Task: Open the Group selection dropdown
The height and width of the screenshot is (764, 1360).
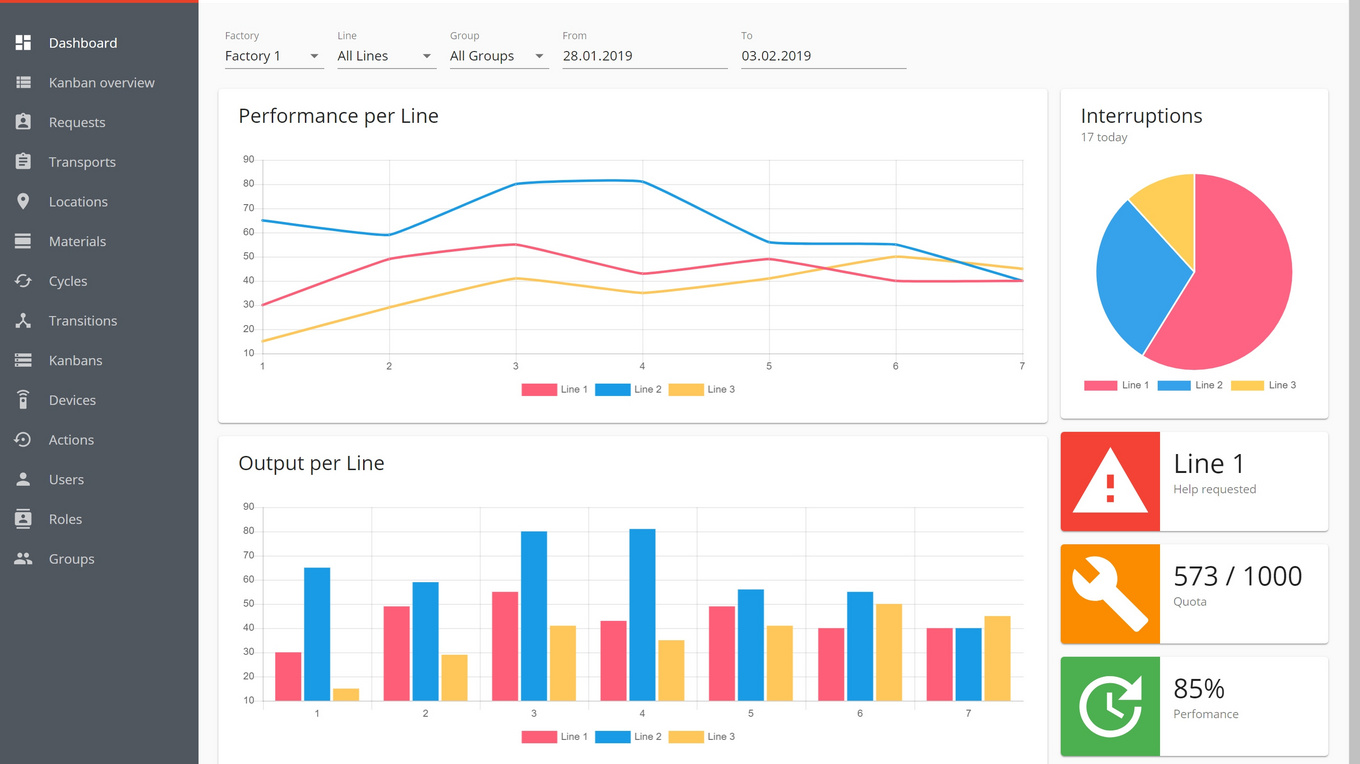Action: coord(498,56)
